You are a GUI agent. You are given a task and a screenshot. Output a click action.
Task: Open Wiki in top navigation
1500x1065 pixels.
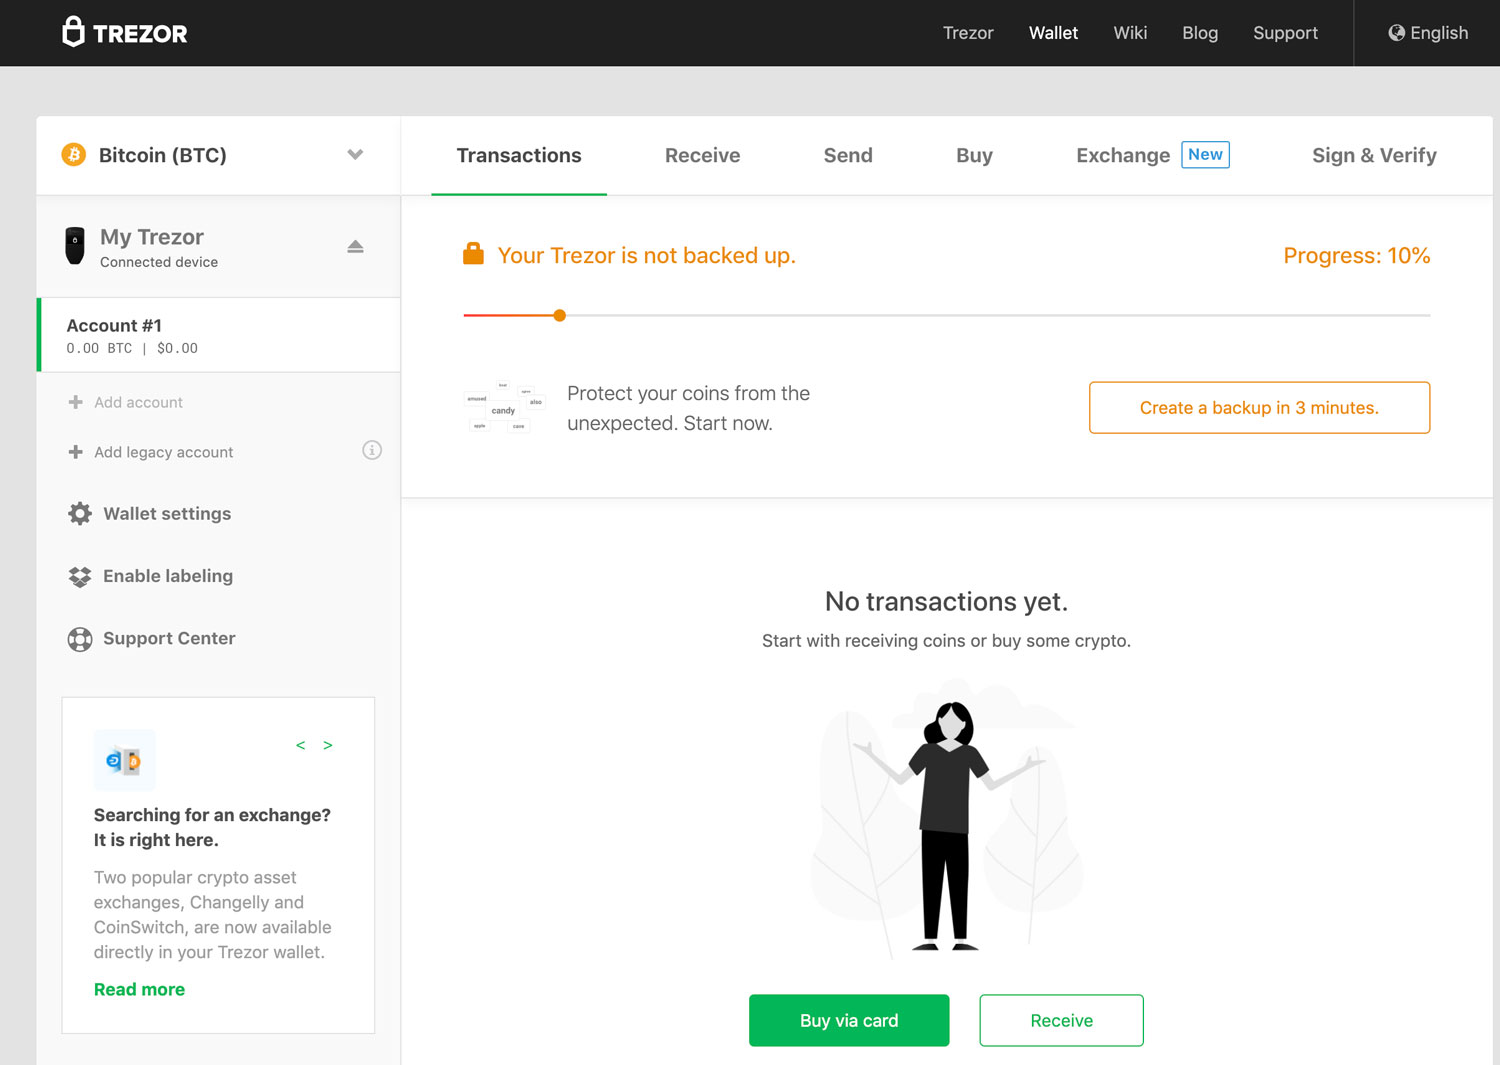[x=1130, y=33]
